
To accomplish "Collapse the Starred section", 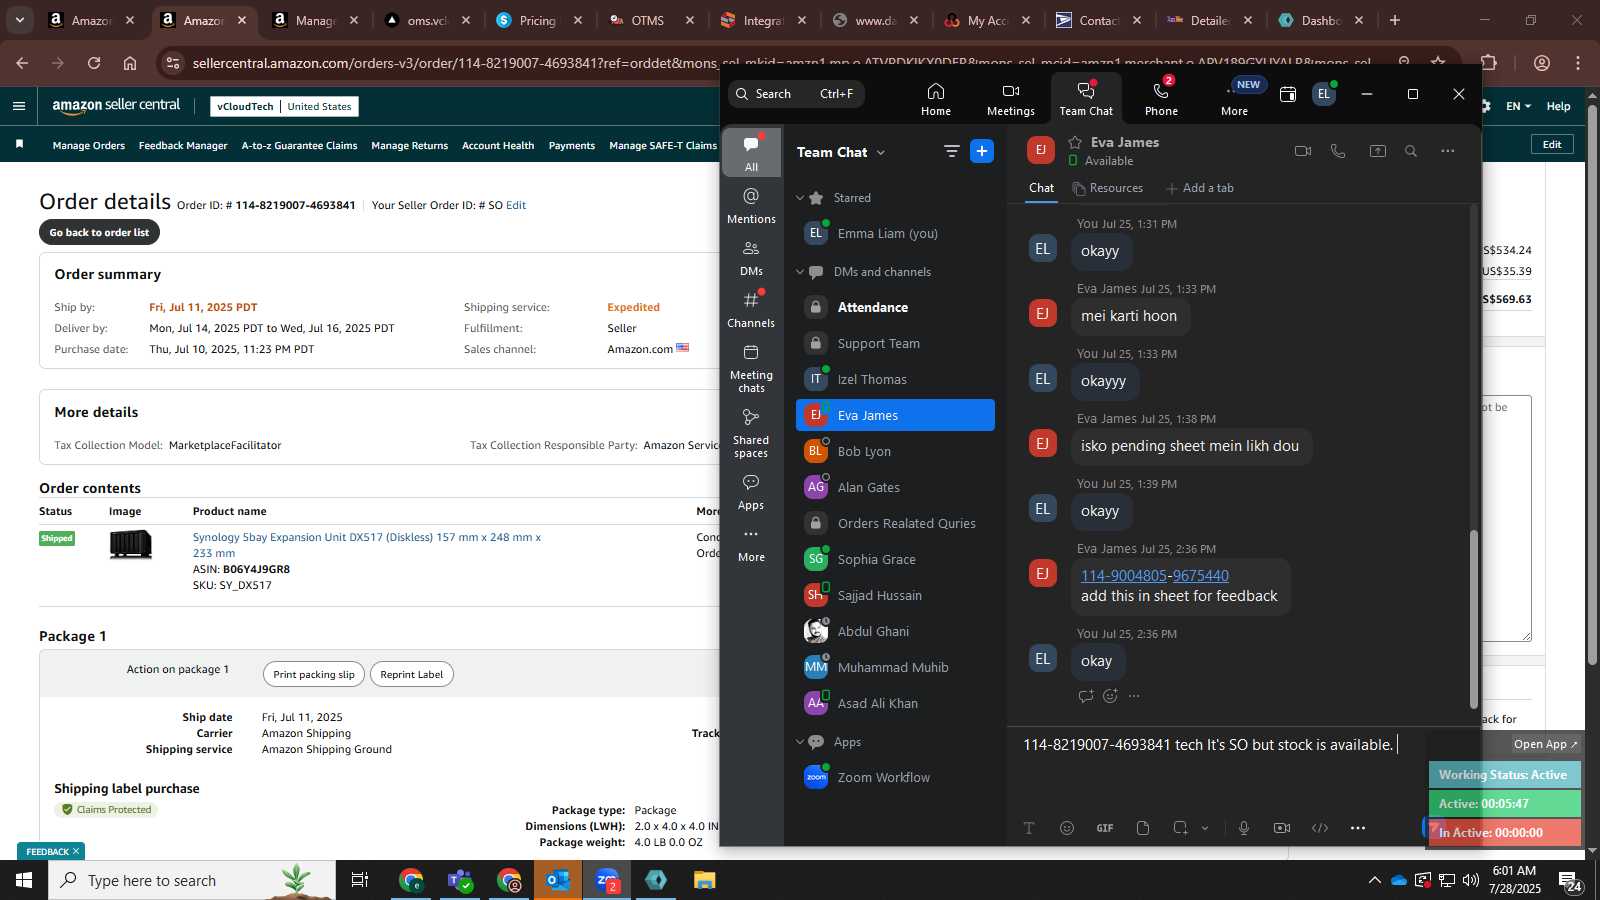I will [800, 198].
